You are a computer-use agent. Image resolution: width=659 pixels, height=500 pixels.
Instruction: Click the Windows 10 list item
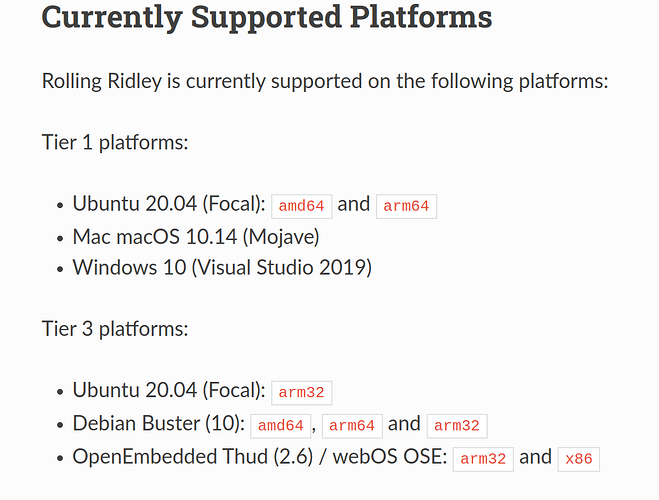[x=222, y=268]
